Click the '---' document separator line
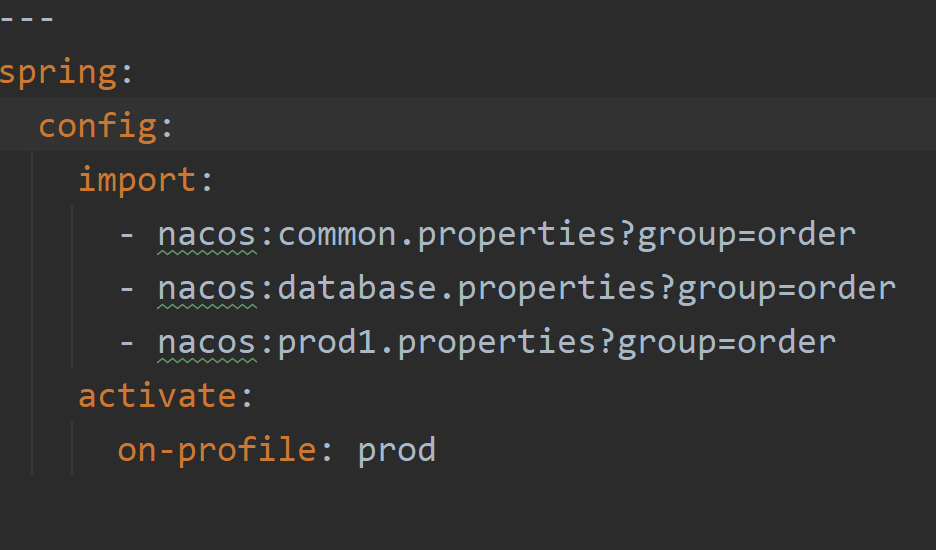Viewport: 936px width, 550px height. coord(27,20)
